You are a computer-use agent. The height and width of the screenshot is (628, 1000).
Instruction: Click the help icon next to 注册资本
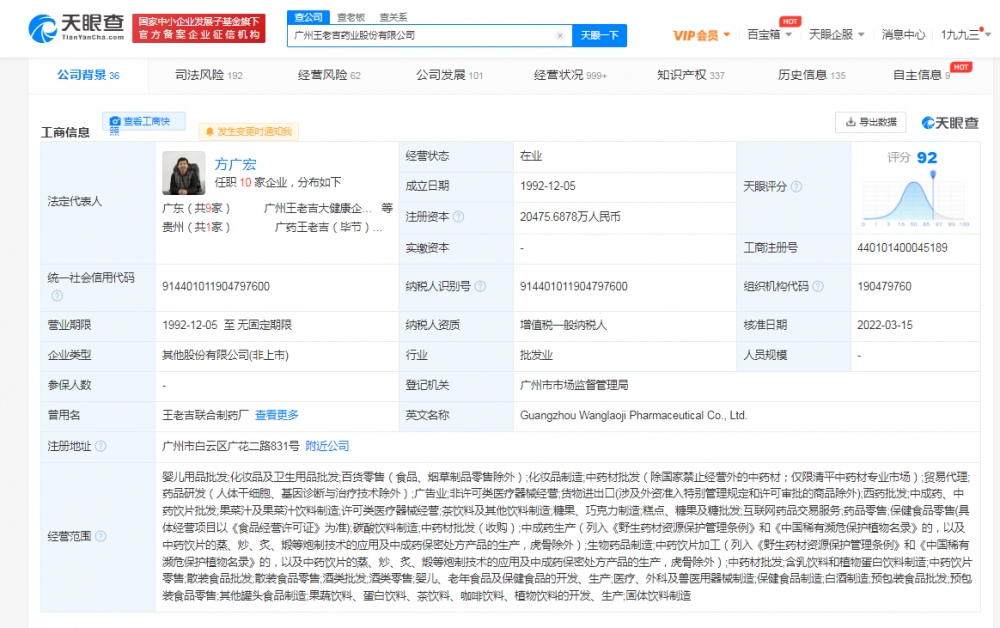click(x=459, y=217)
